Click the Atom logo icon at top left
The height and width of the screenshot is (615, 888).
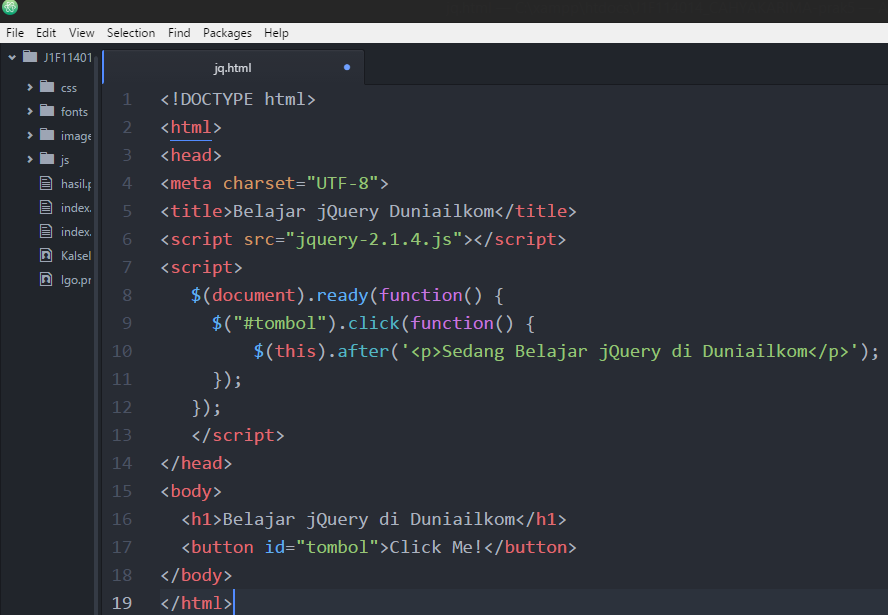10,9
